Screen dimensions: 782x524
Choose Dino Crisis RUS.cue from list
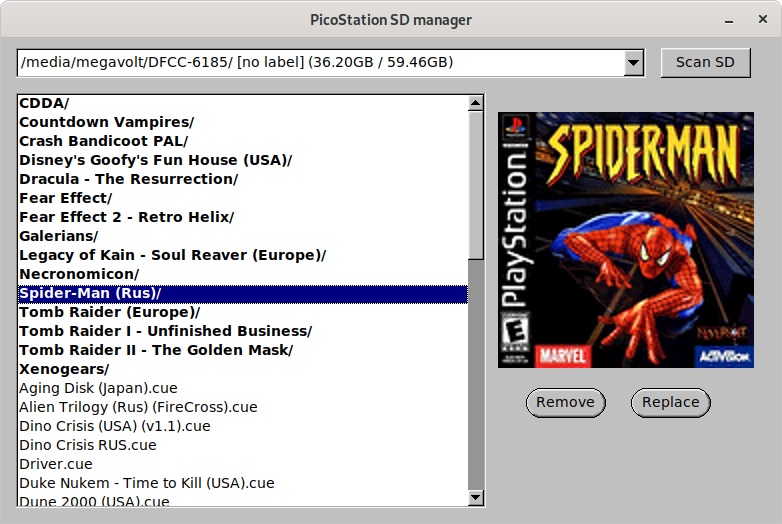[88, 445]
